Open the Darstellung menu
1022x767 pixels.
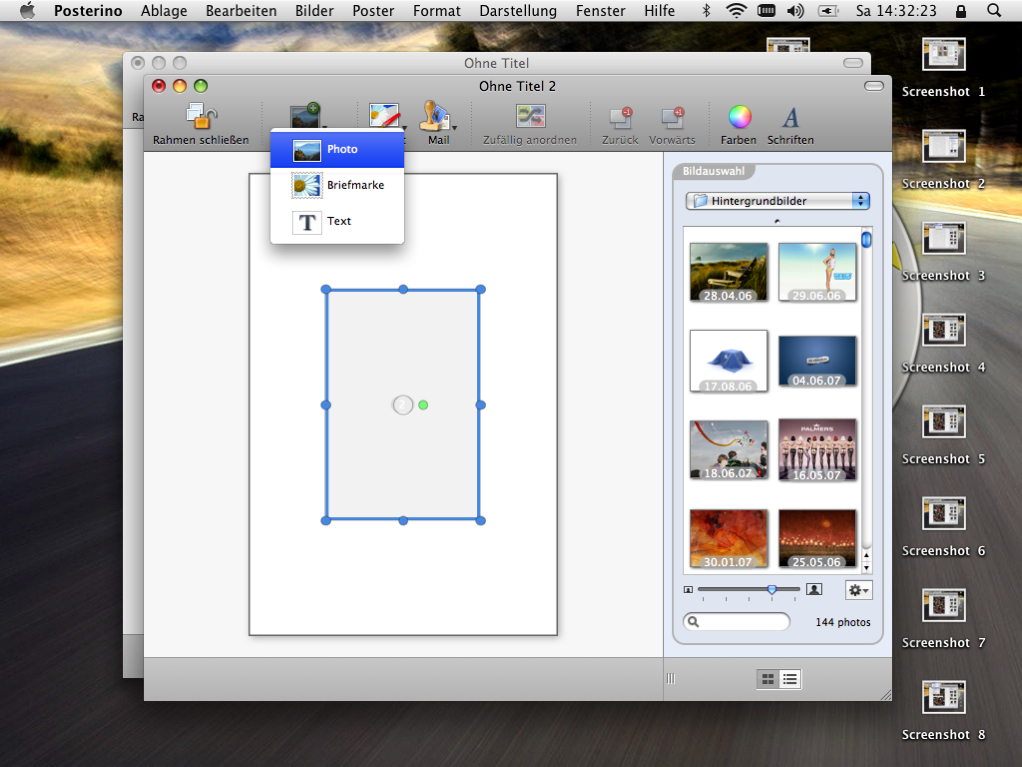click(x=518, y=10)
